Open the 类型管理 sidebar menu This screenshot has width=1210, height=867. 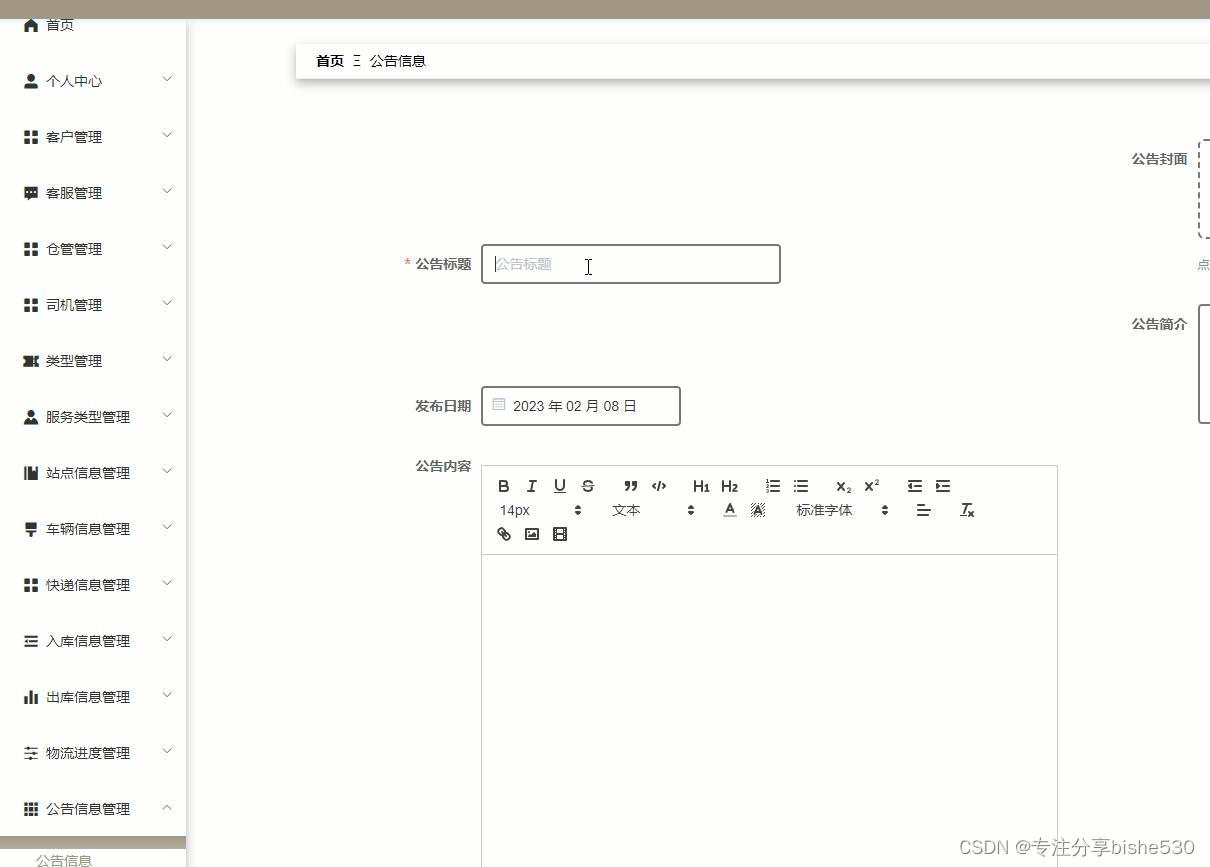click(x=93, y=361)
